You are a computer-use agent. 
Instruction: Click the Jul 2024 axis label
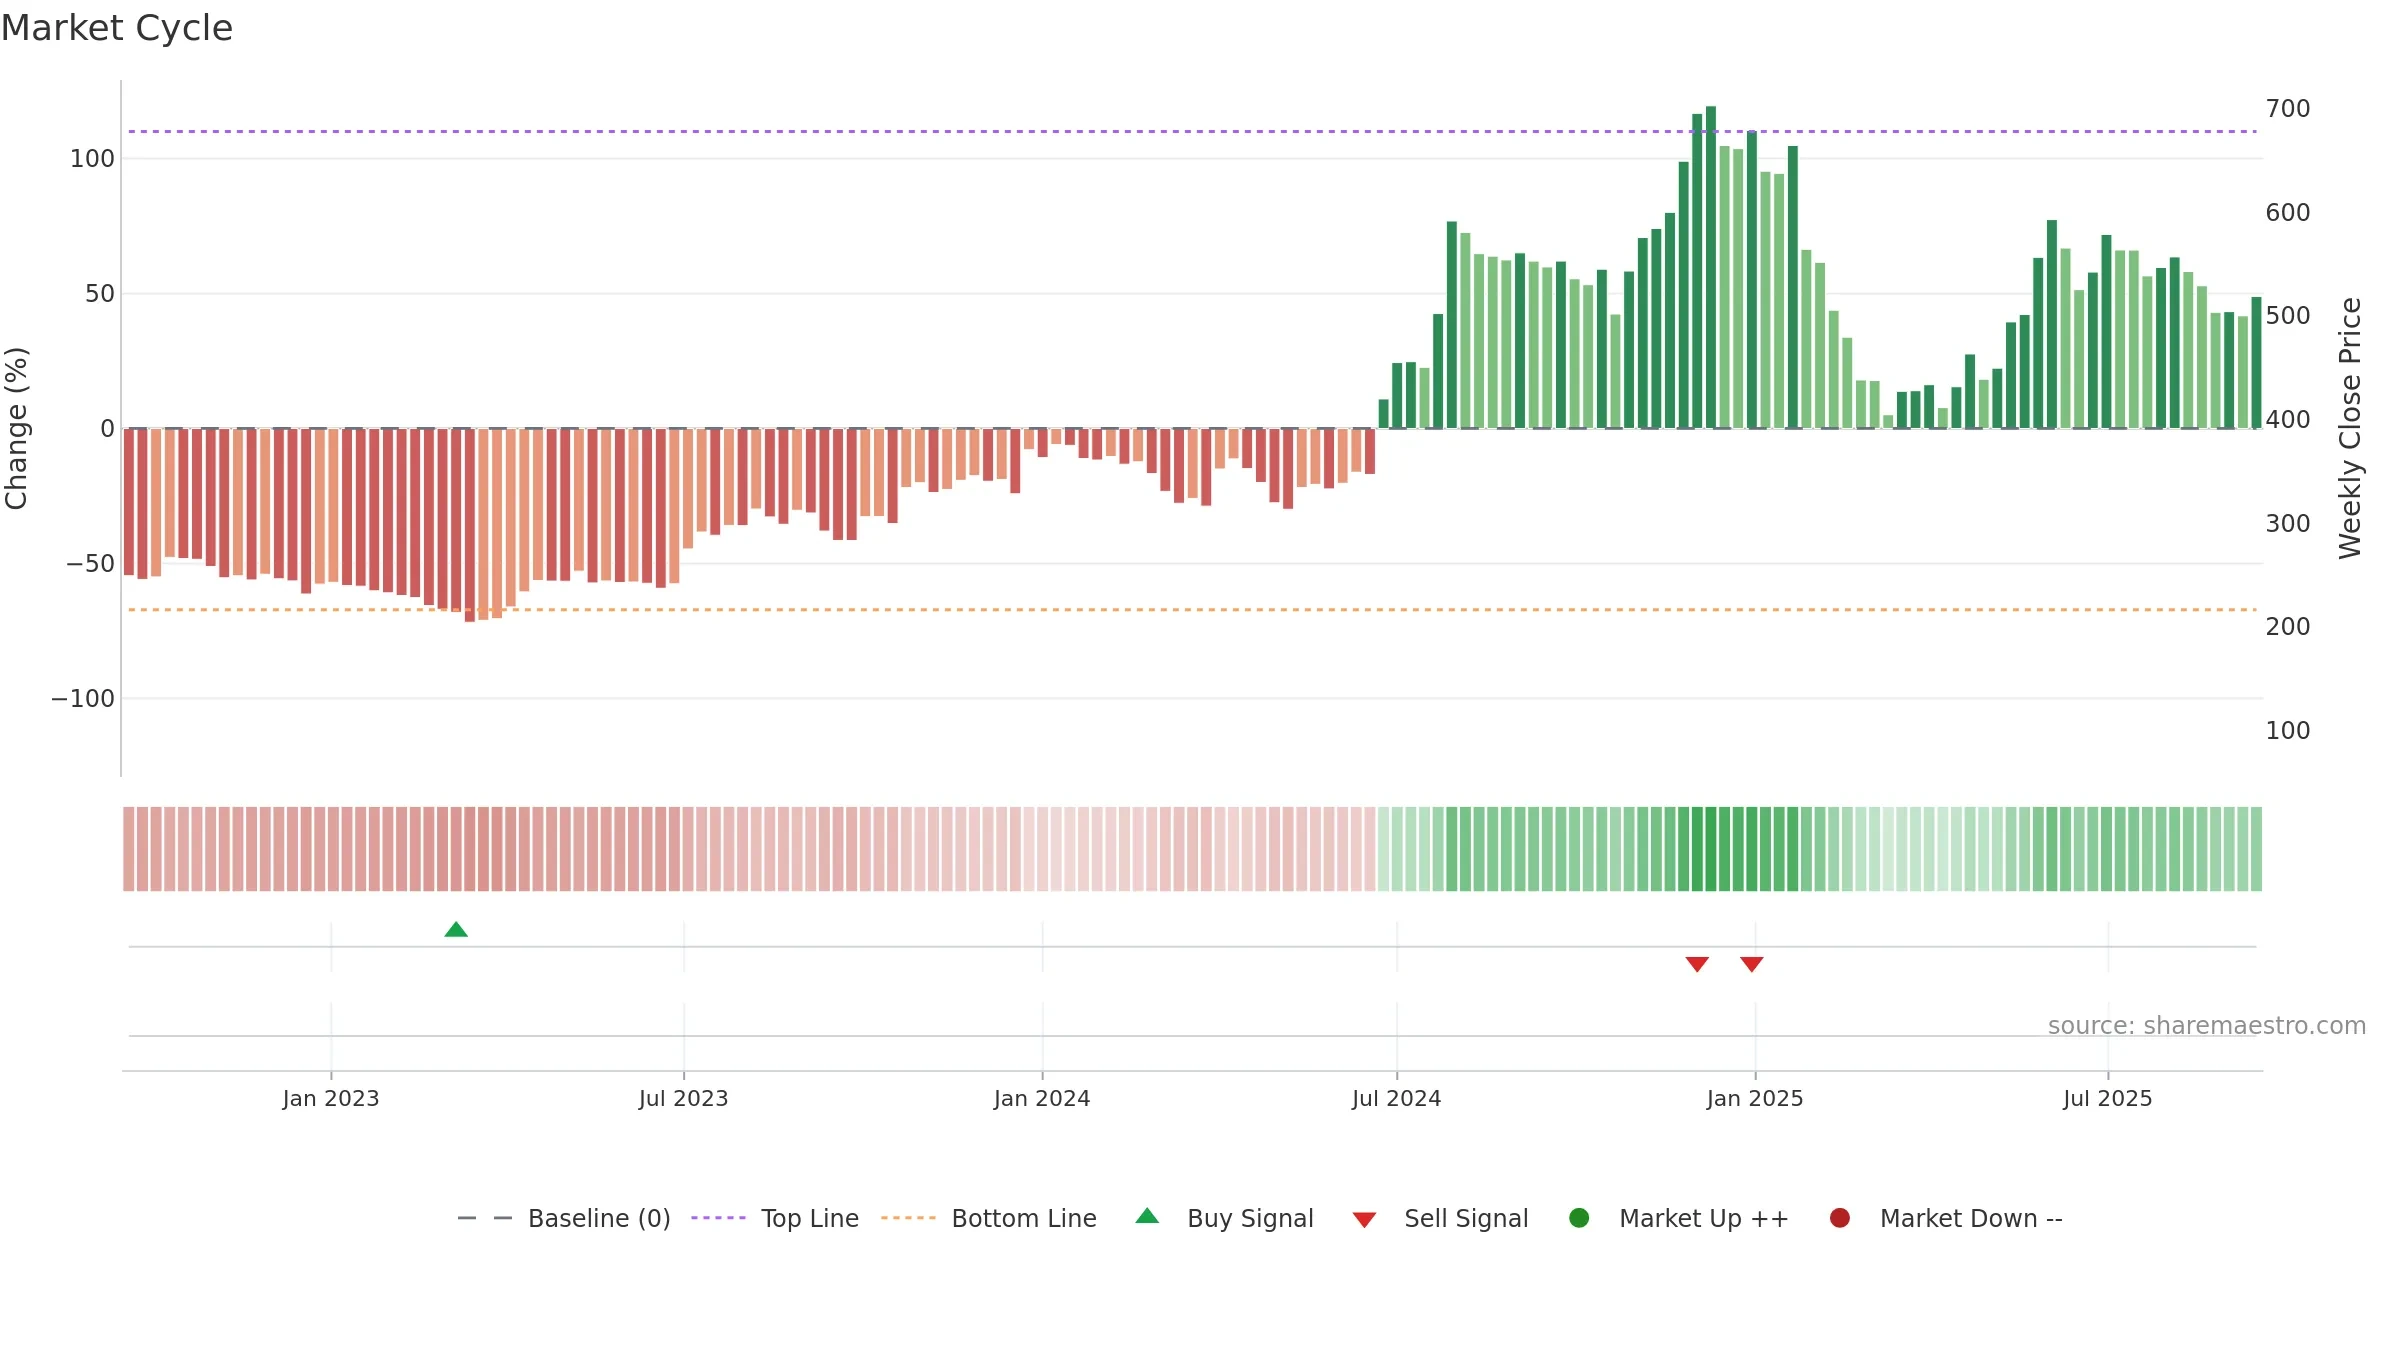tap(1397, 1099)
